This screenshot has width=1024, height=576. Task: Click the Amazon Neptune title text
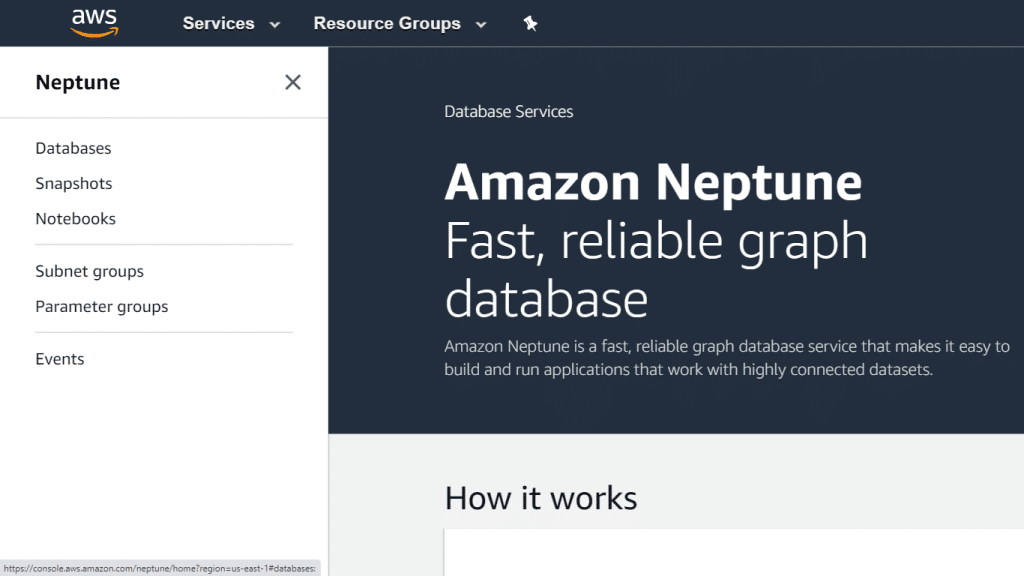pos(653,183)
